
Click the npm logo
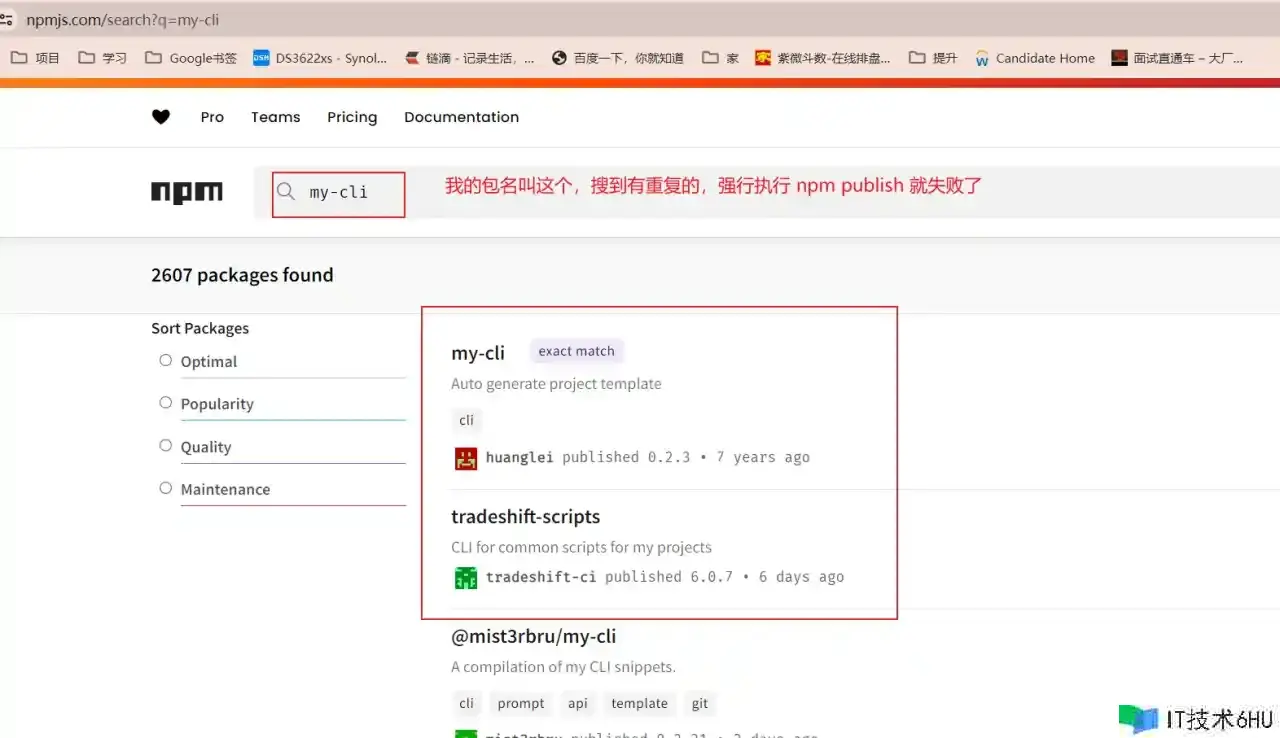pyautogui.click(x=187, y=192)
